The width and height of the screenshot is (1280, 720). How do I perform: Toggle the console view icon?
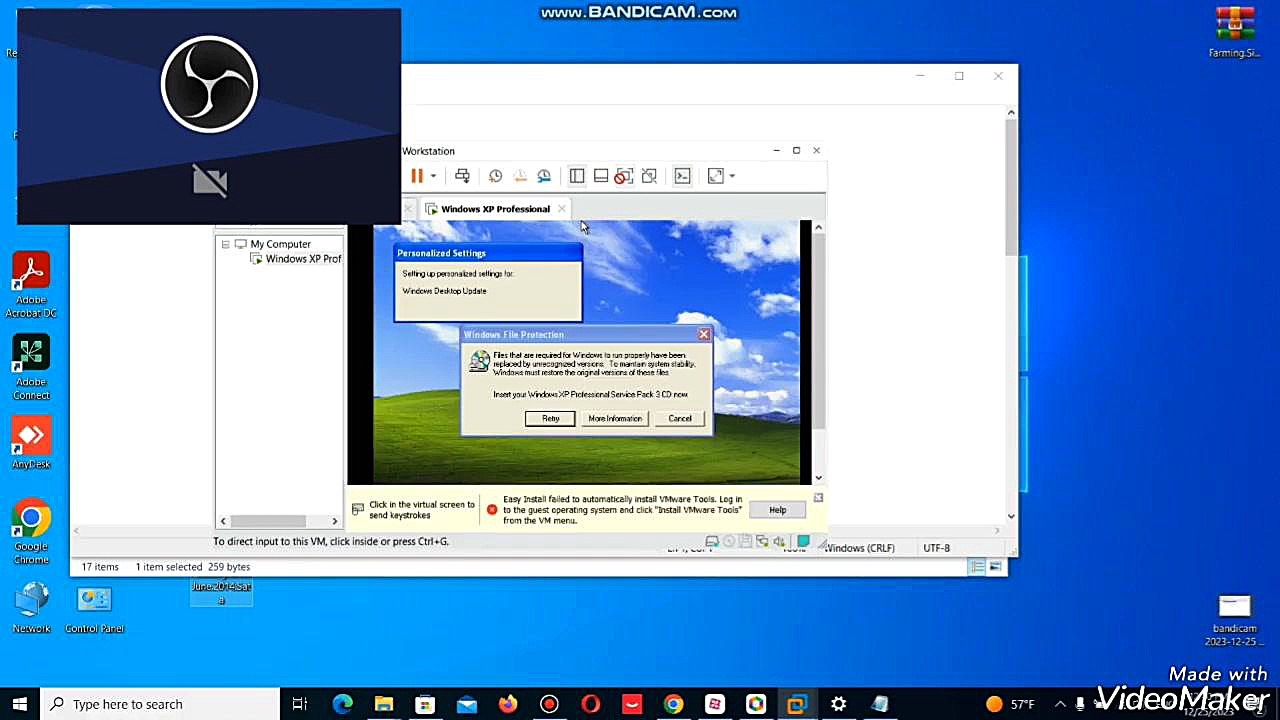682,176
